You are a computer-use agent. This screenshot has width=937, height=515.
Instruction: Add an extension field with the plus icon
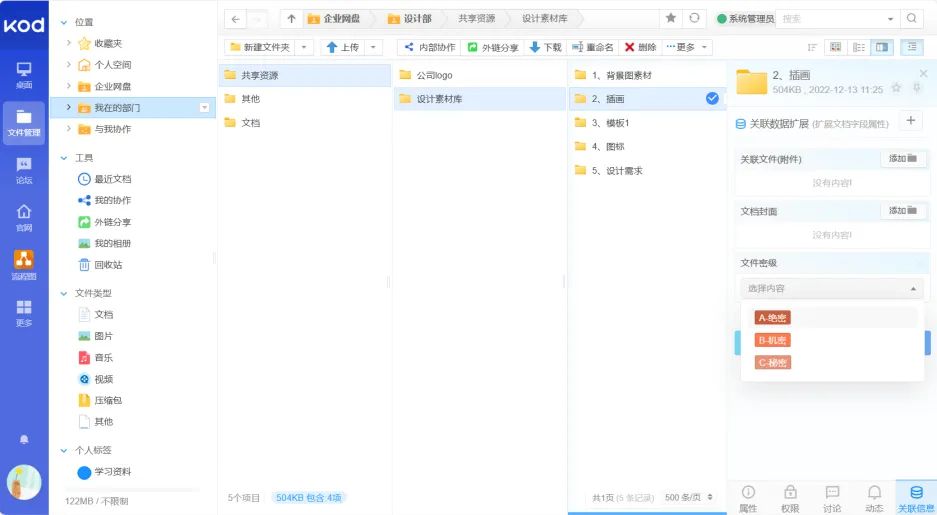point(911,121)
